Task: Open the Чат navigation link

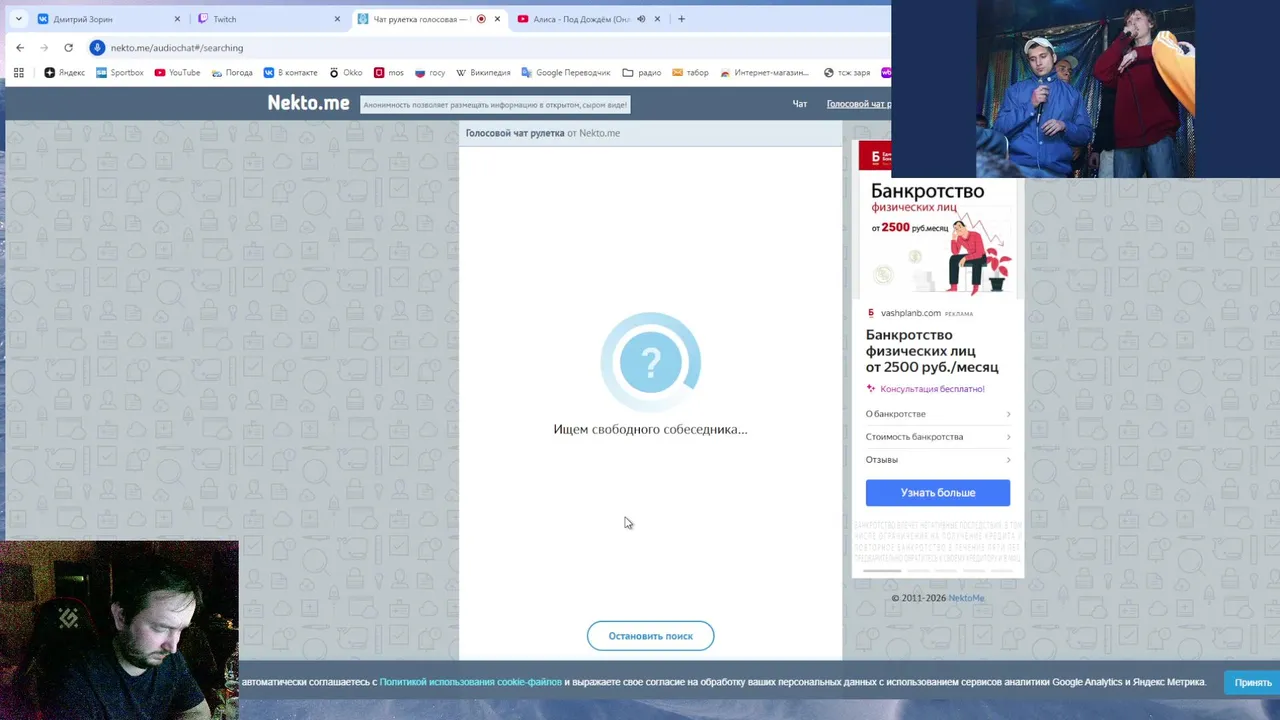Action: coord(800,104)
